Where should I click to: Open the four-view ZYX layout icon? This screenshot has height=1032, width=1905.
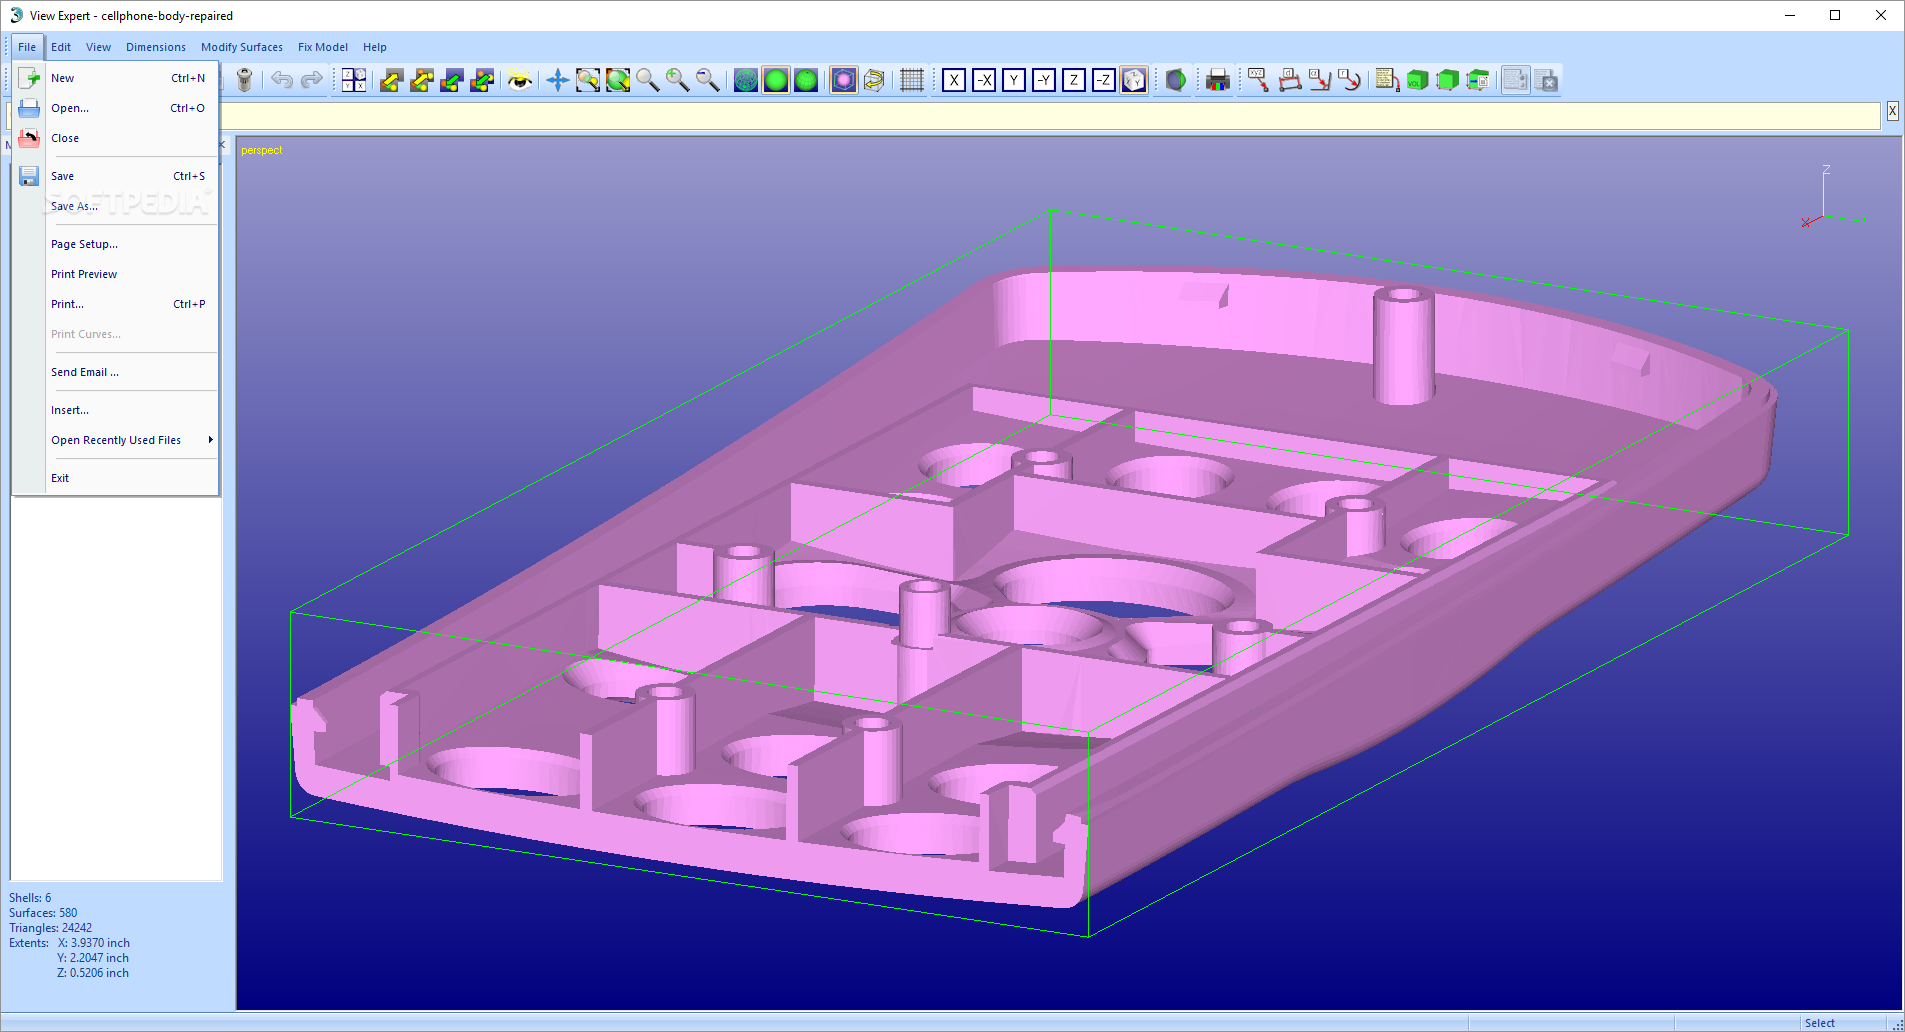pos(354,80)
